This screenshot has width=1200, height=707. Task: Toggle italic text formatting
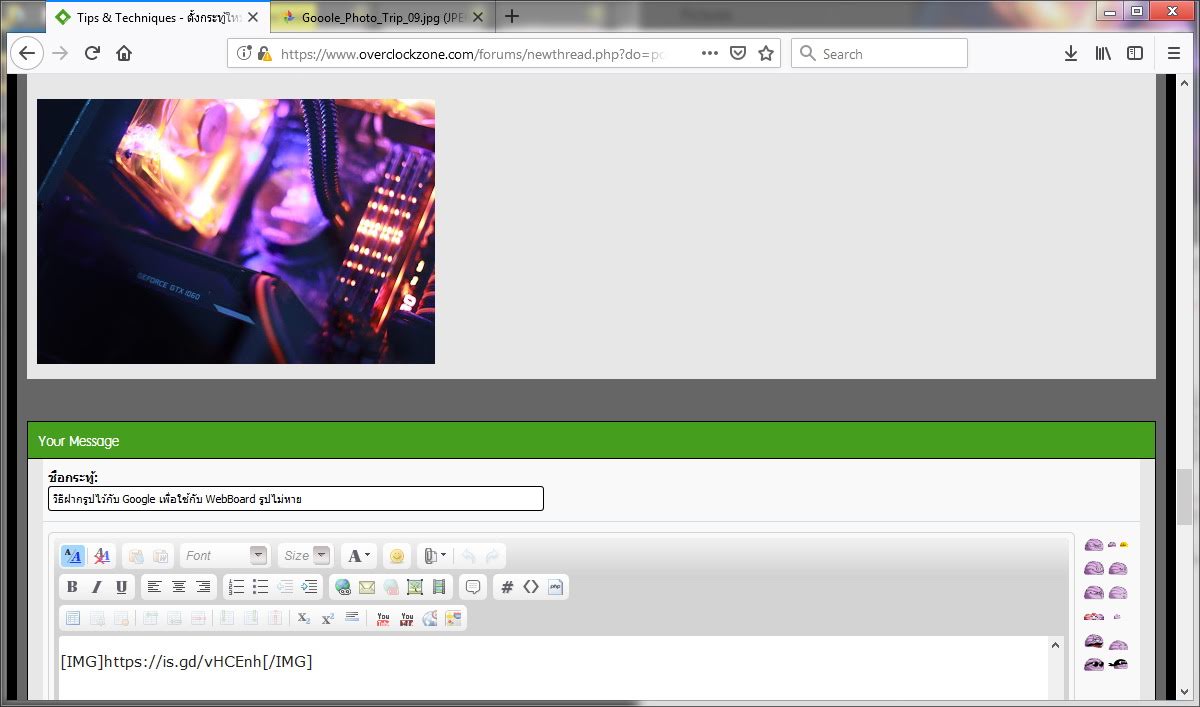(97, 587)
